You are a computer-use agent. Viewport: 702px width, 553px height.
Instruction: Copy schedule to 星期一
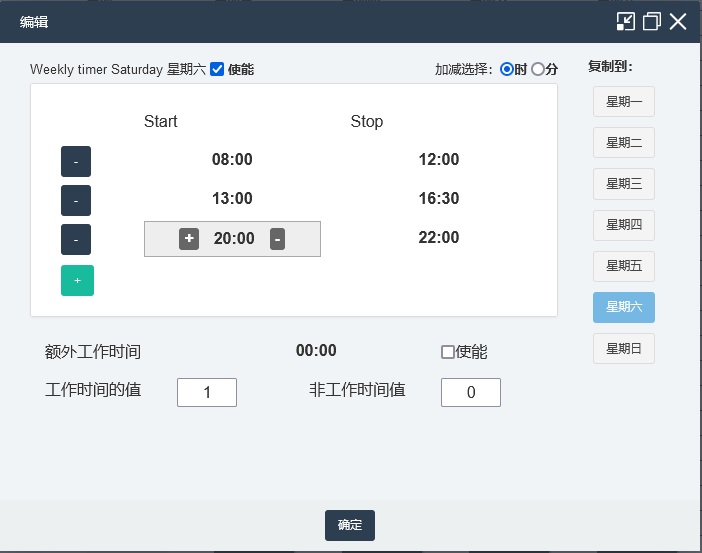tap(624, 101)
